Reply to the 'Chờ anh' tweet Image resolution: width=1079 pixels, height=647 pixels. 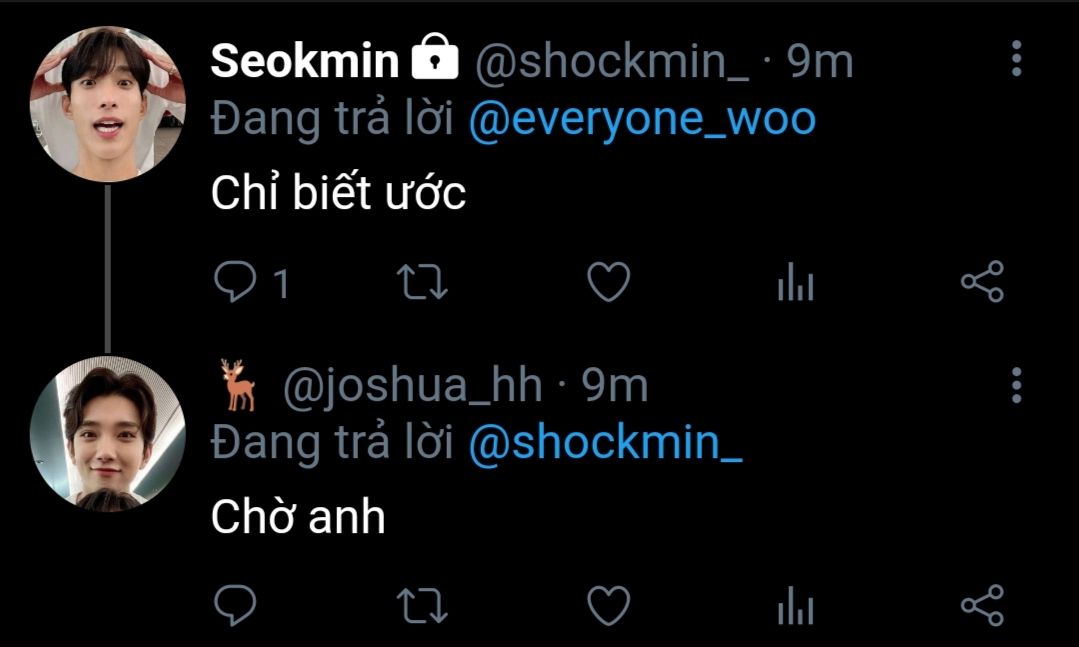click(235, 605)
